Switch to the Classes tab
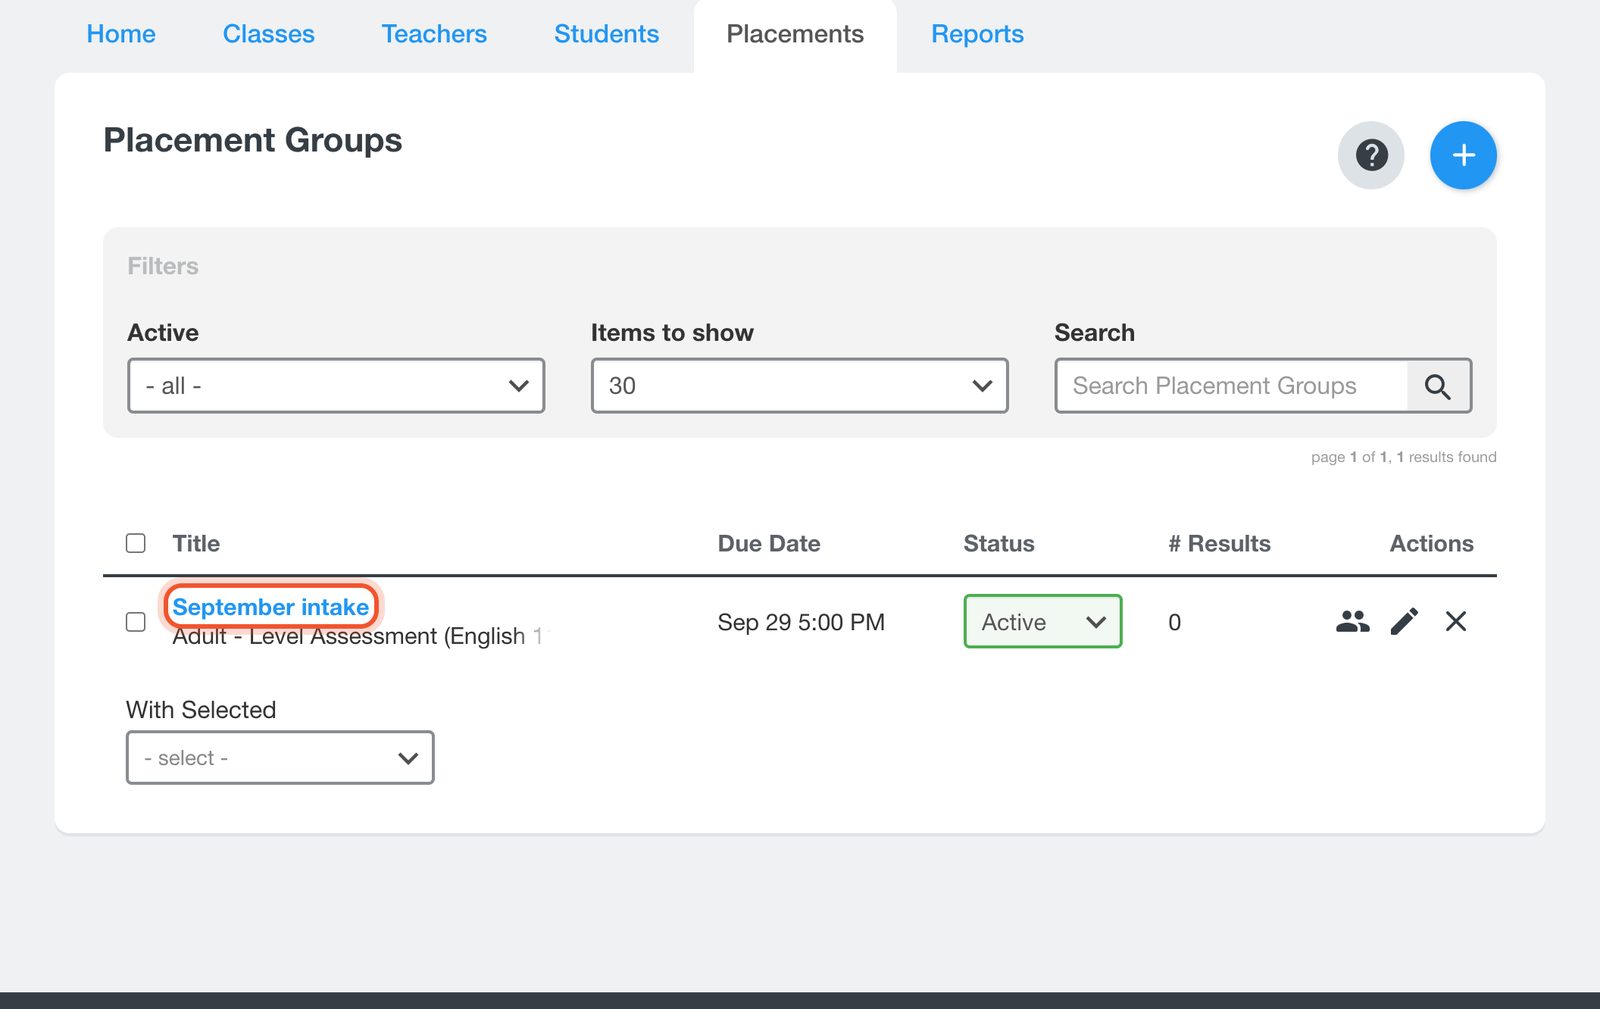Viewport: 1600px width, 1009px height. [x=269, y=34]
